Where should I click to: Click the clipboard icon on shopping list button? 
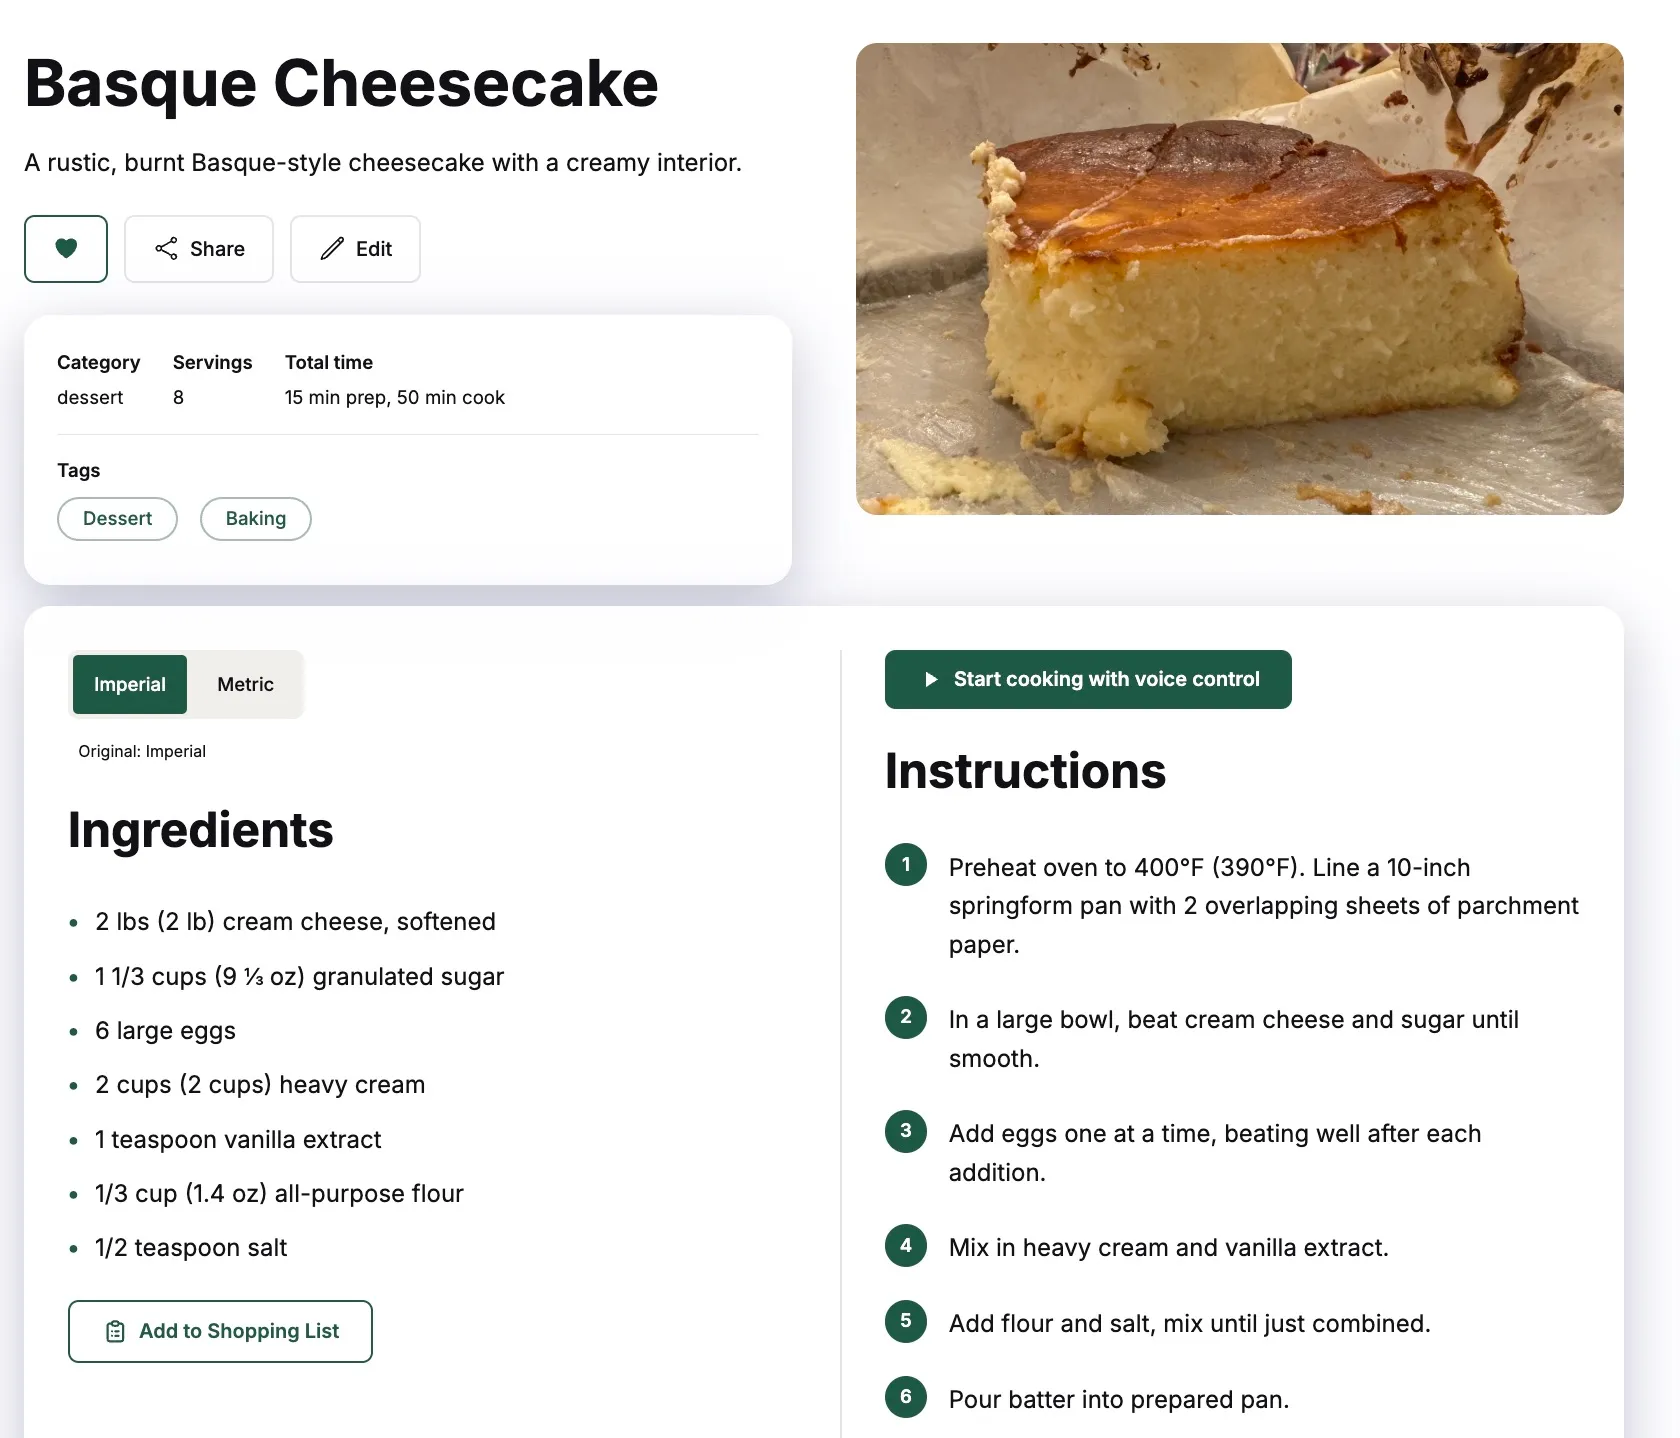(114, 1331)
